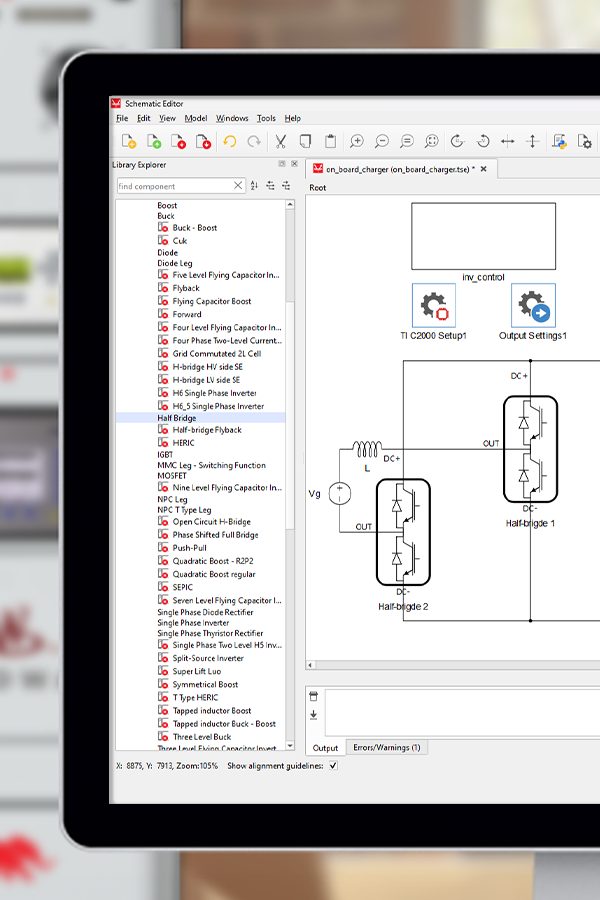
Task: Select the Half-bridge 2 component on canvas
Action: [x=403, y=532]
